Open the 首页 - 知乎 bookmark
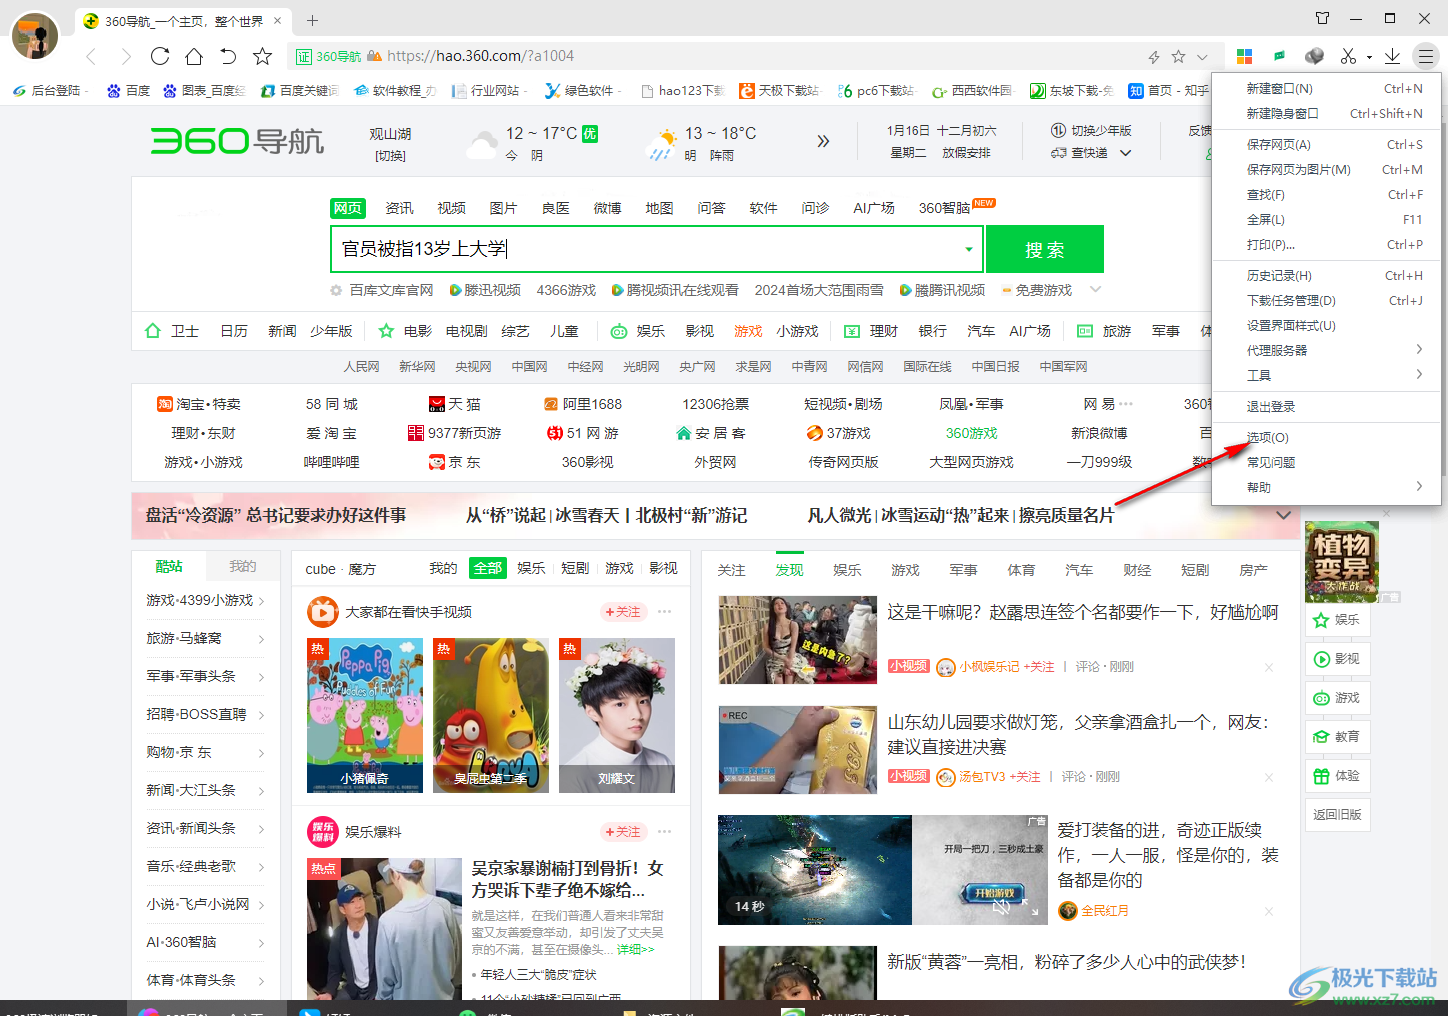Image resolution: width=1448 pixels, height=1016 pixels. click(1170, 90)
